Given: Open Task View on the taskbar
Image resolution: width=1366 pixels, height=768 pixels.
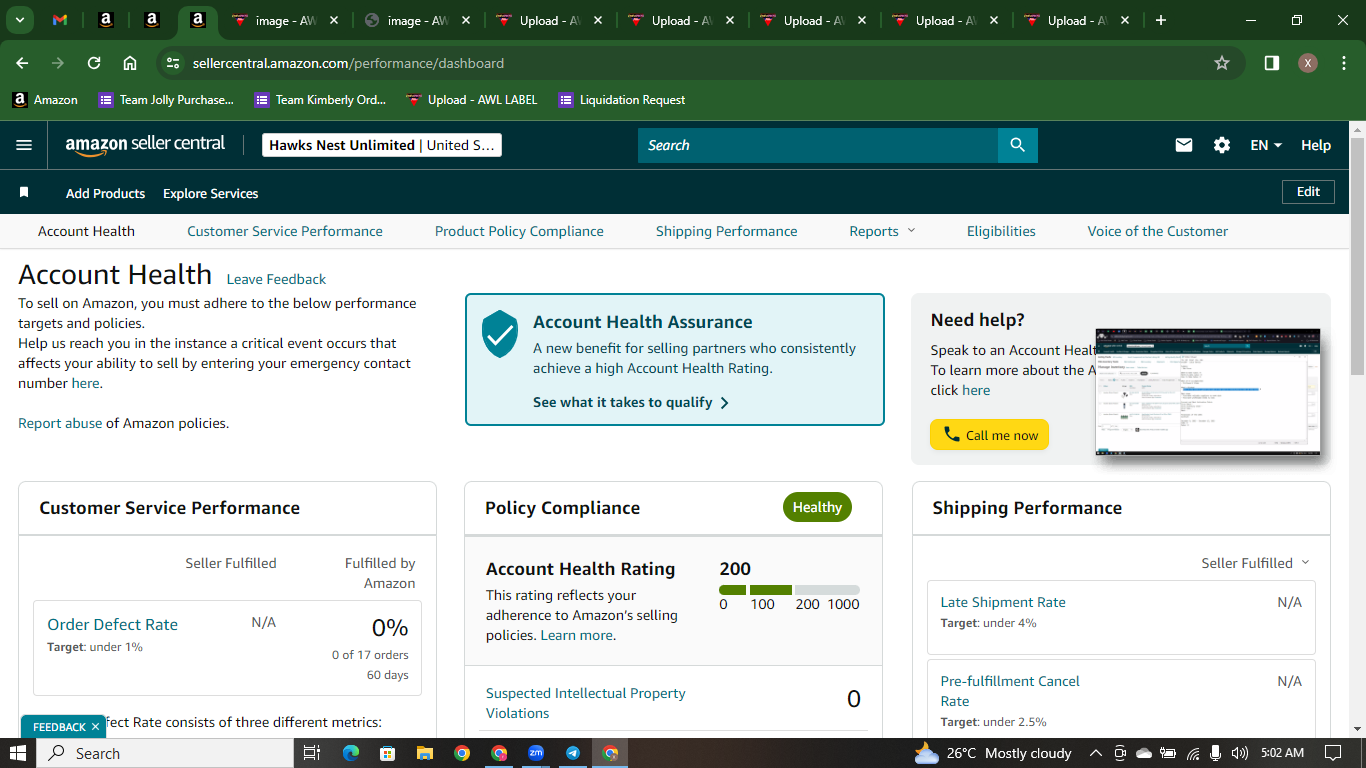Looking at the screenshot, I should pyautogui.click(x=311, y=753).
